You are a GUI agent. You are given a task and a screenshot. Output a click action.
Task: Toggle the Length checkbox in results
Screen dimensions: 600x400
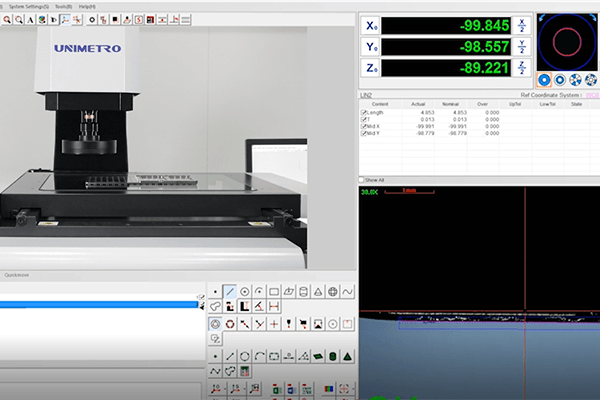click(364, 112)
